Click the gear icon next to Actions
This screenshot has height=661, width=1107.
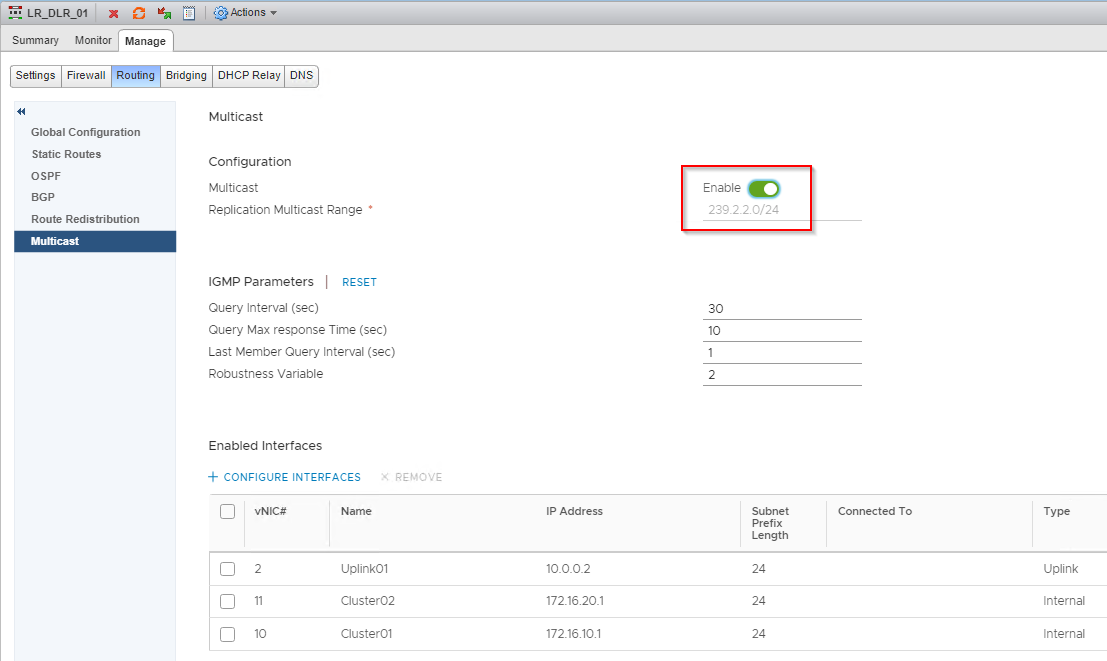pos(221,13)
